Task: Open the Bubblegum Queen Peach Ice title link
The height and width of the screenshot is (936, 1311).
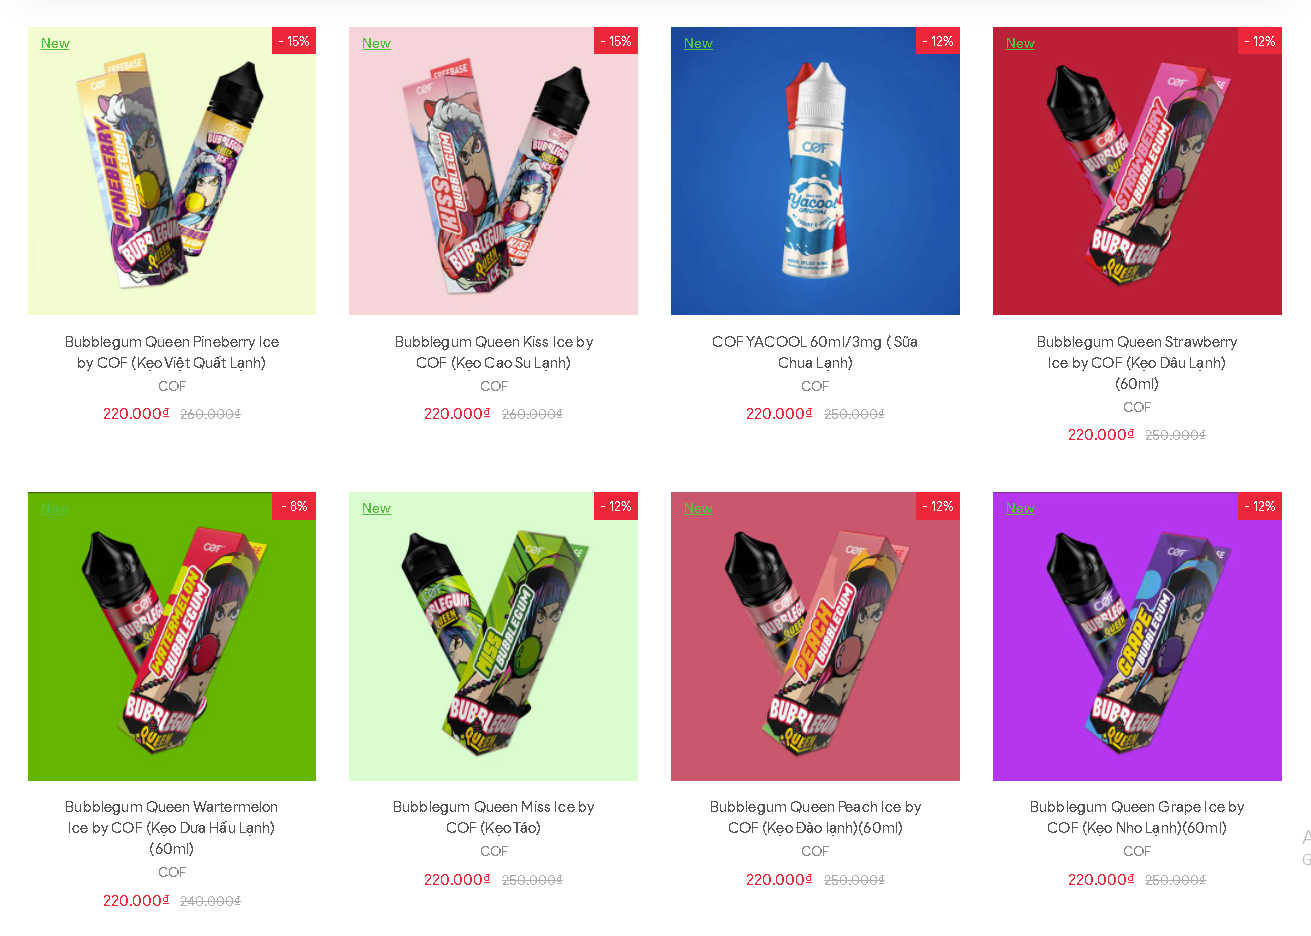Action: (815, 817)
